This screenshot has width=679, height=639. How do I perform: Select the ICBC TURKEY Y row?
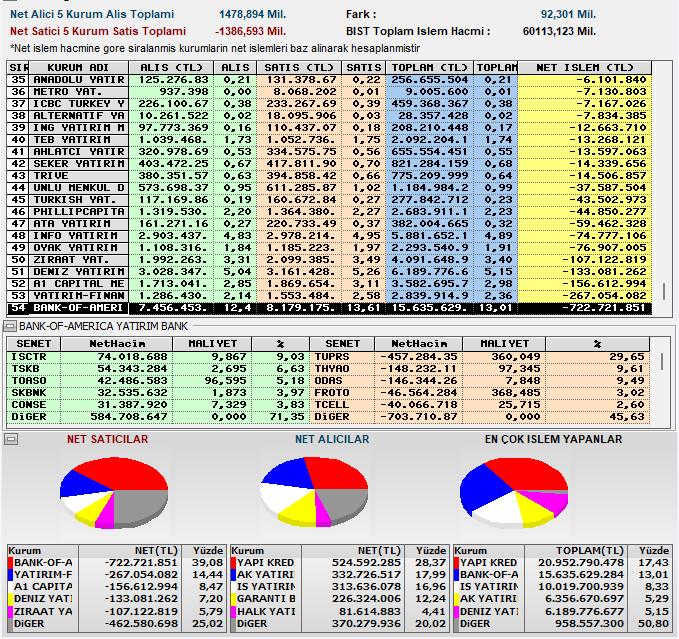pos(329,104)
